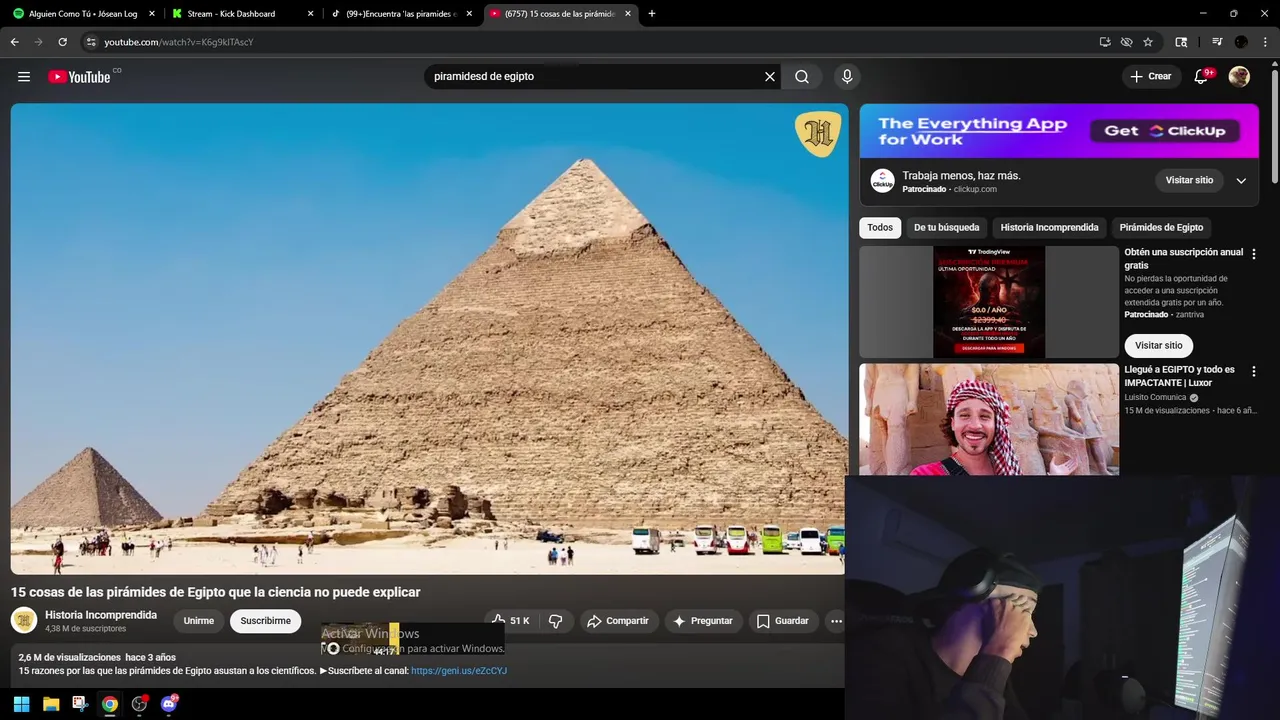Viewport: 1280px width, 720px height.
Task: Open the Windows Start menu
Action: pyautogui.click(x=21, y=704)
